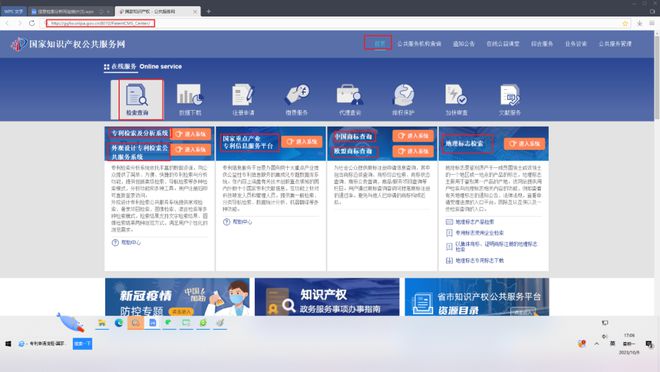The height and width of the screenshot is (372, 660).
Task: Open the 专用标志使用企业检索 link
Action: point(479,233)
